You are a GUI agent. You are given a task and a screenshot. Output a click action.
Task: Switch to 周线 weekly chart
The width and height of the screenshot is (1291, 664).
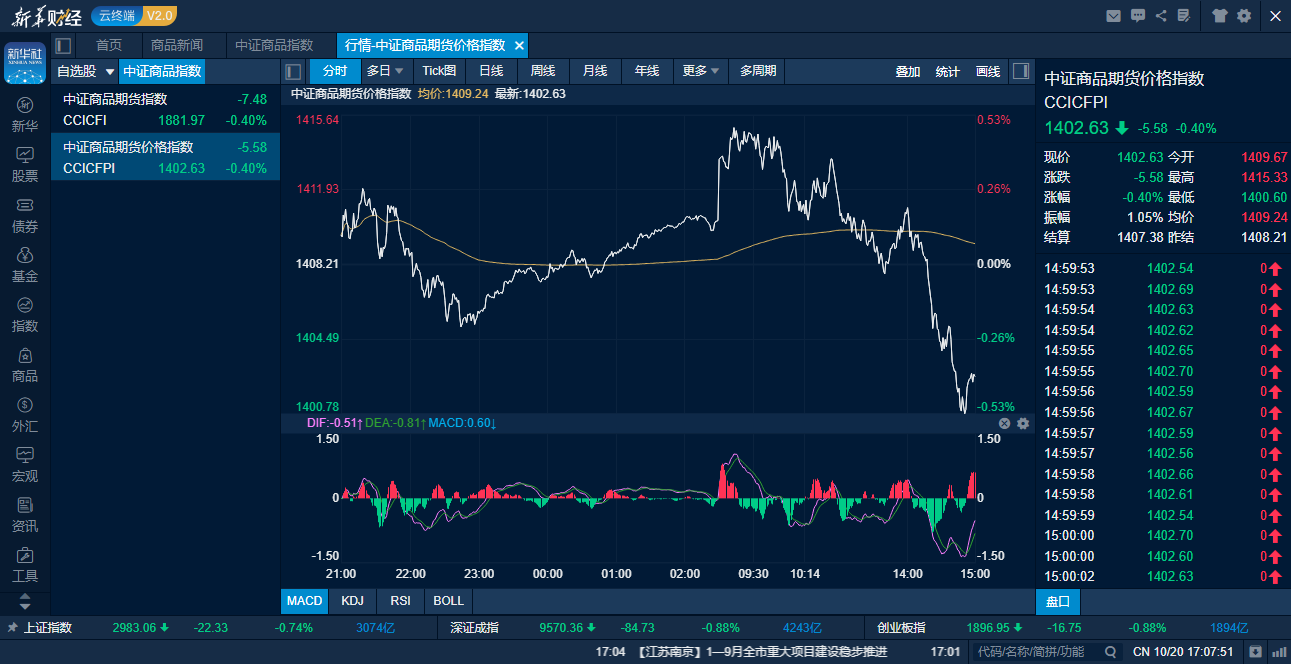coord(543,71)
